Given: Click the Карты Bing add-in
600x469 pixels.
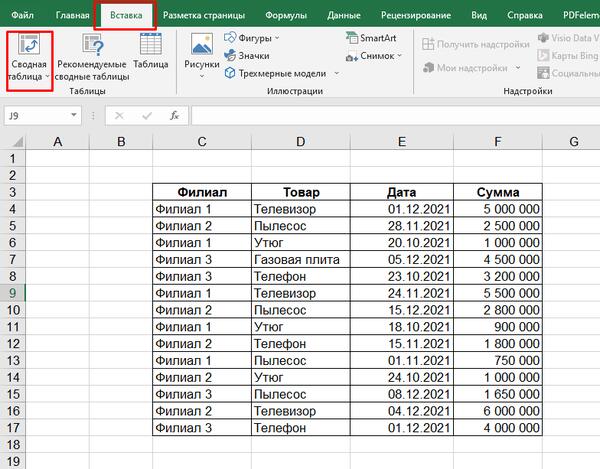Looking at the screenshot, I should click(568, 55).
